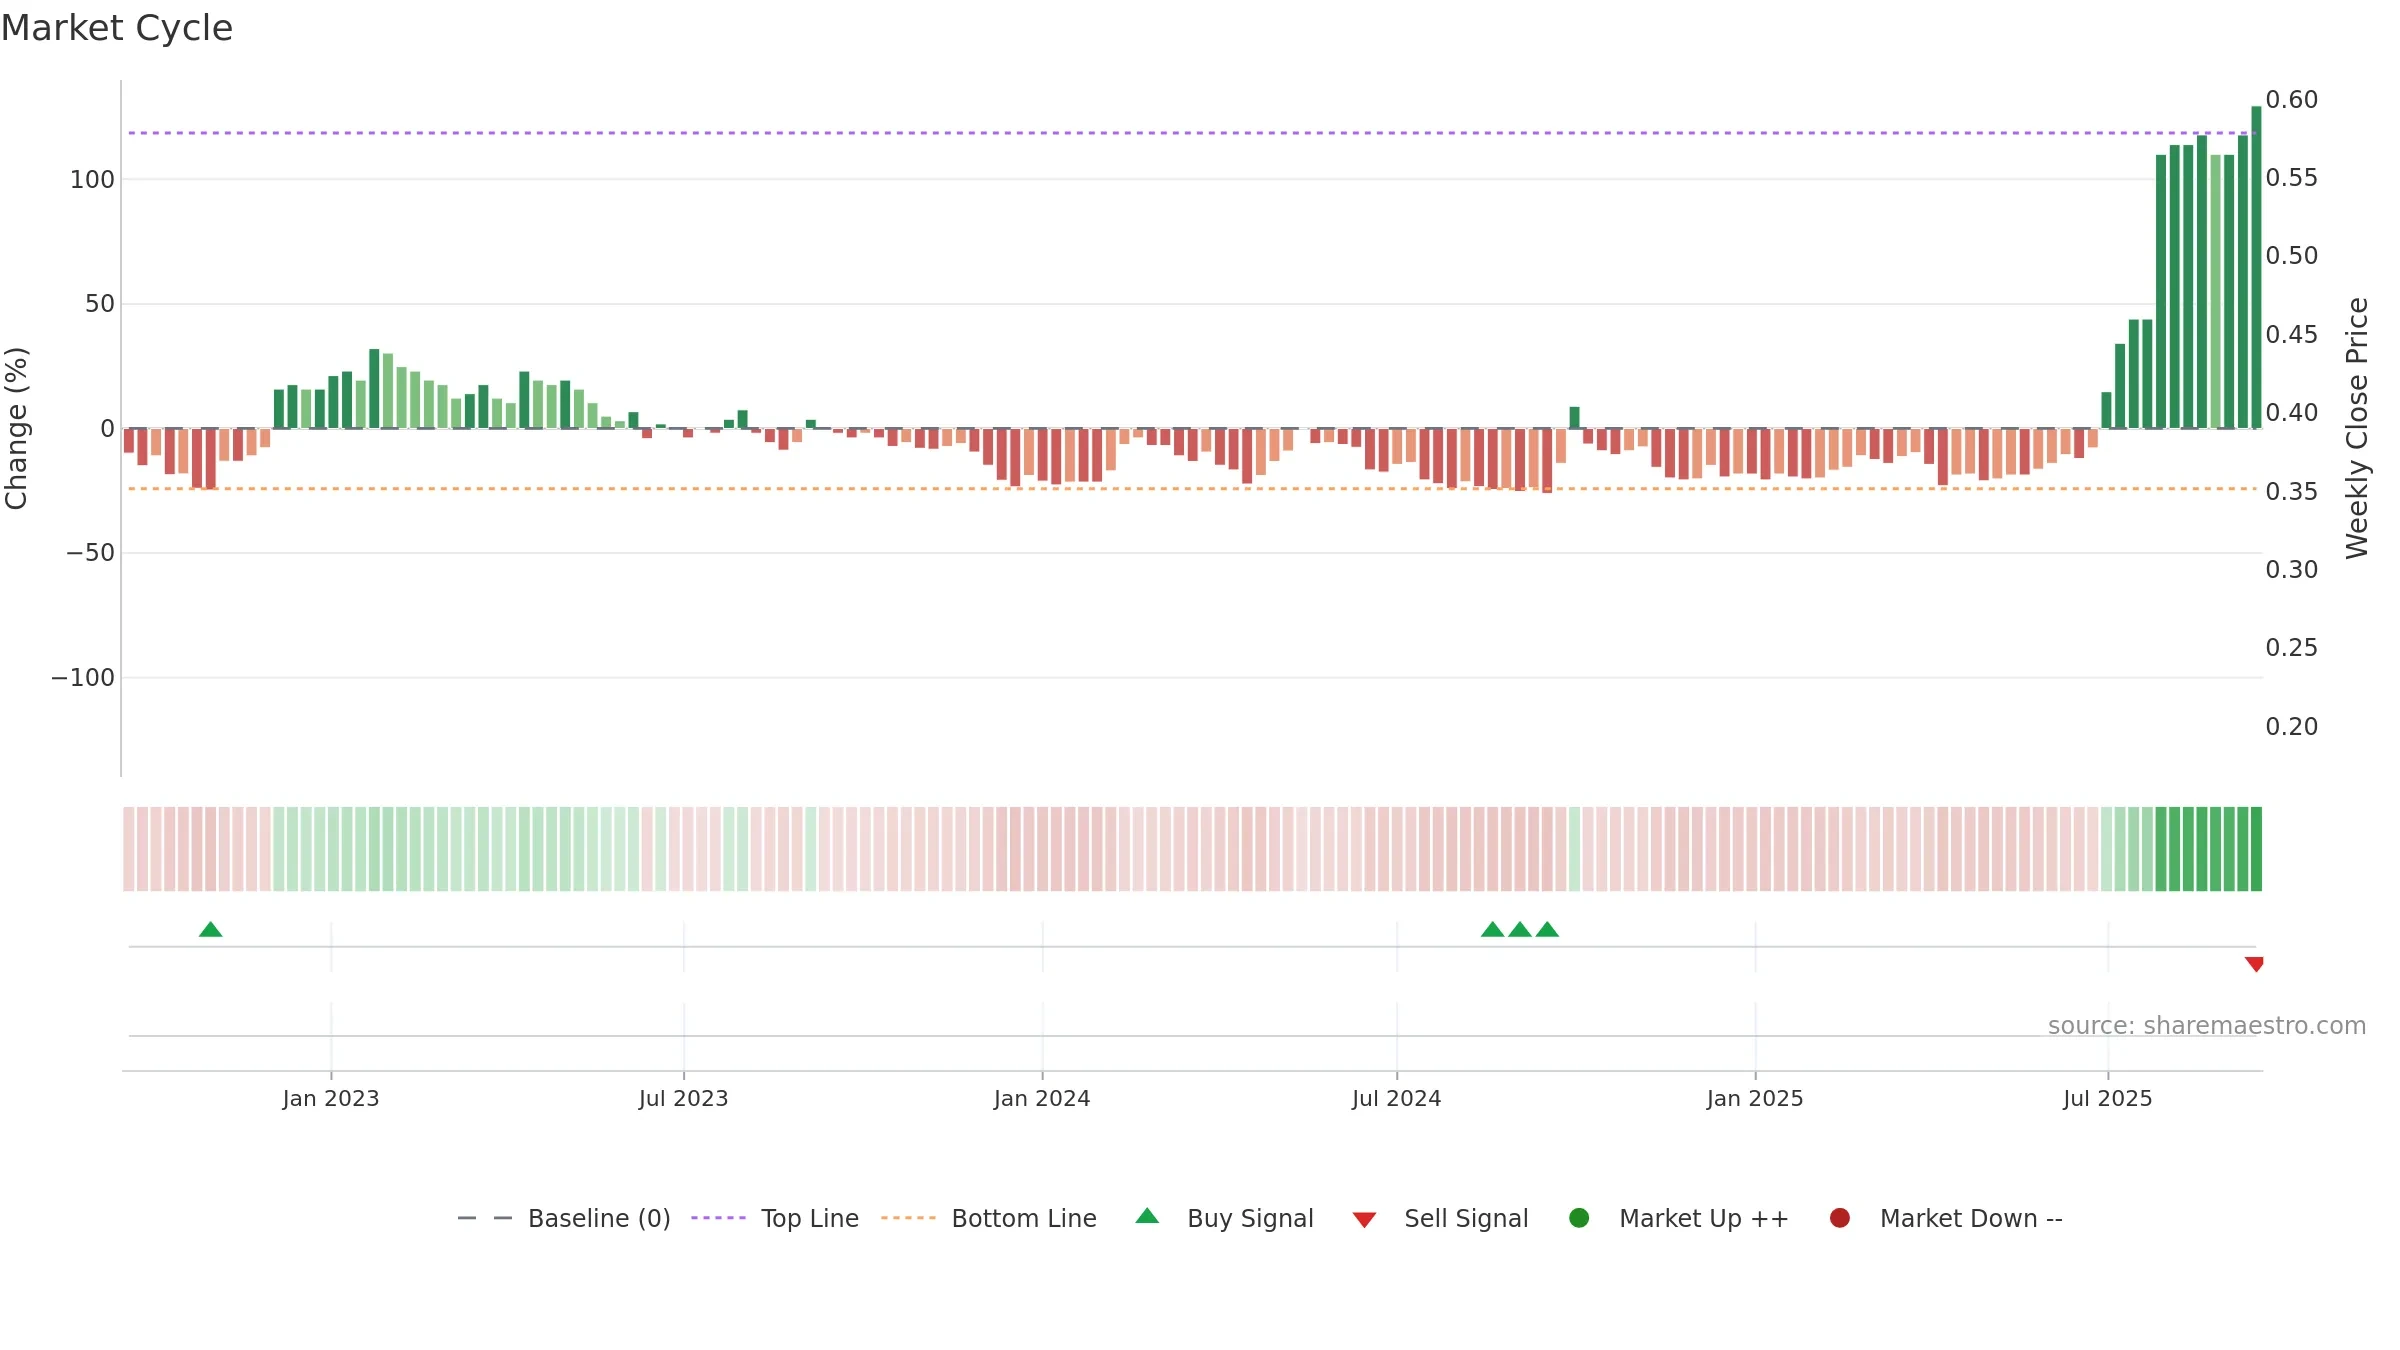Click the Jan 2025 axis label
This screenshot has width=2400, height=1350.
click(x=1755, y=1099)
